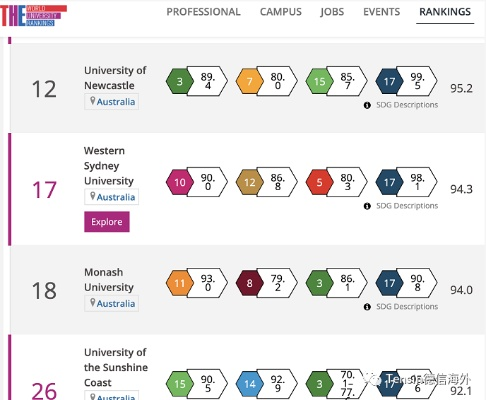Click blue SDG 14 hexagon for Sunshine Coast
Image resolution: width=486 pixels, height=400 pixels.
pos(249,384)
